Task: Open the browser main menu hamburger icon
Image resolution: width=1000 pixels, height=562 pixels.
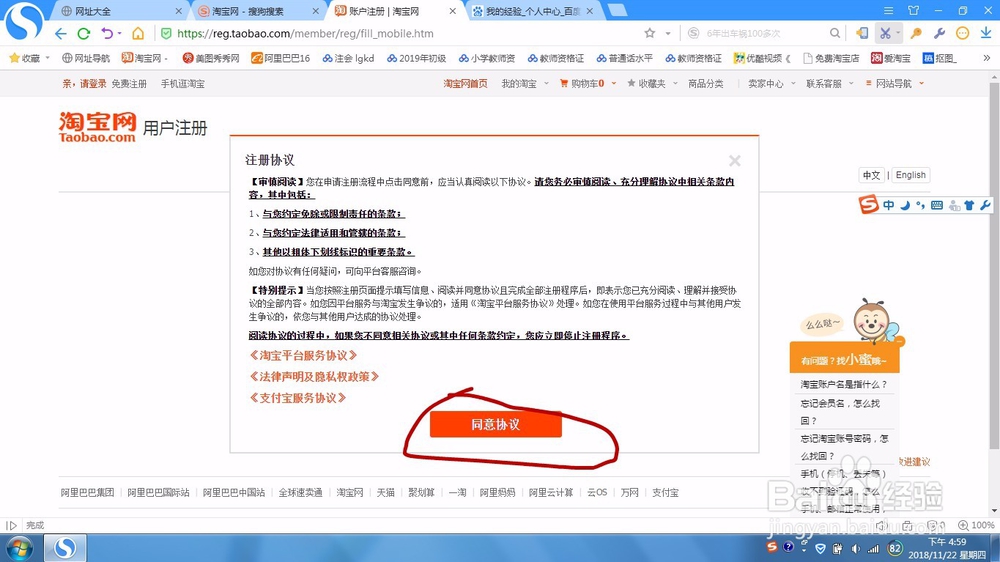Action: tap(888, 11)
